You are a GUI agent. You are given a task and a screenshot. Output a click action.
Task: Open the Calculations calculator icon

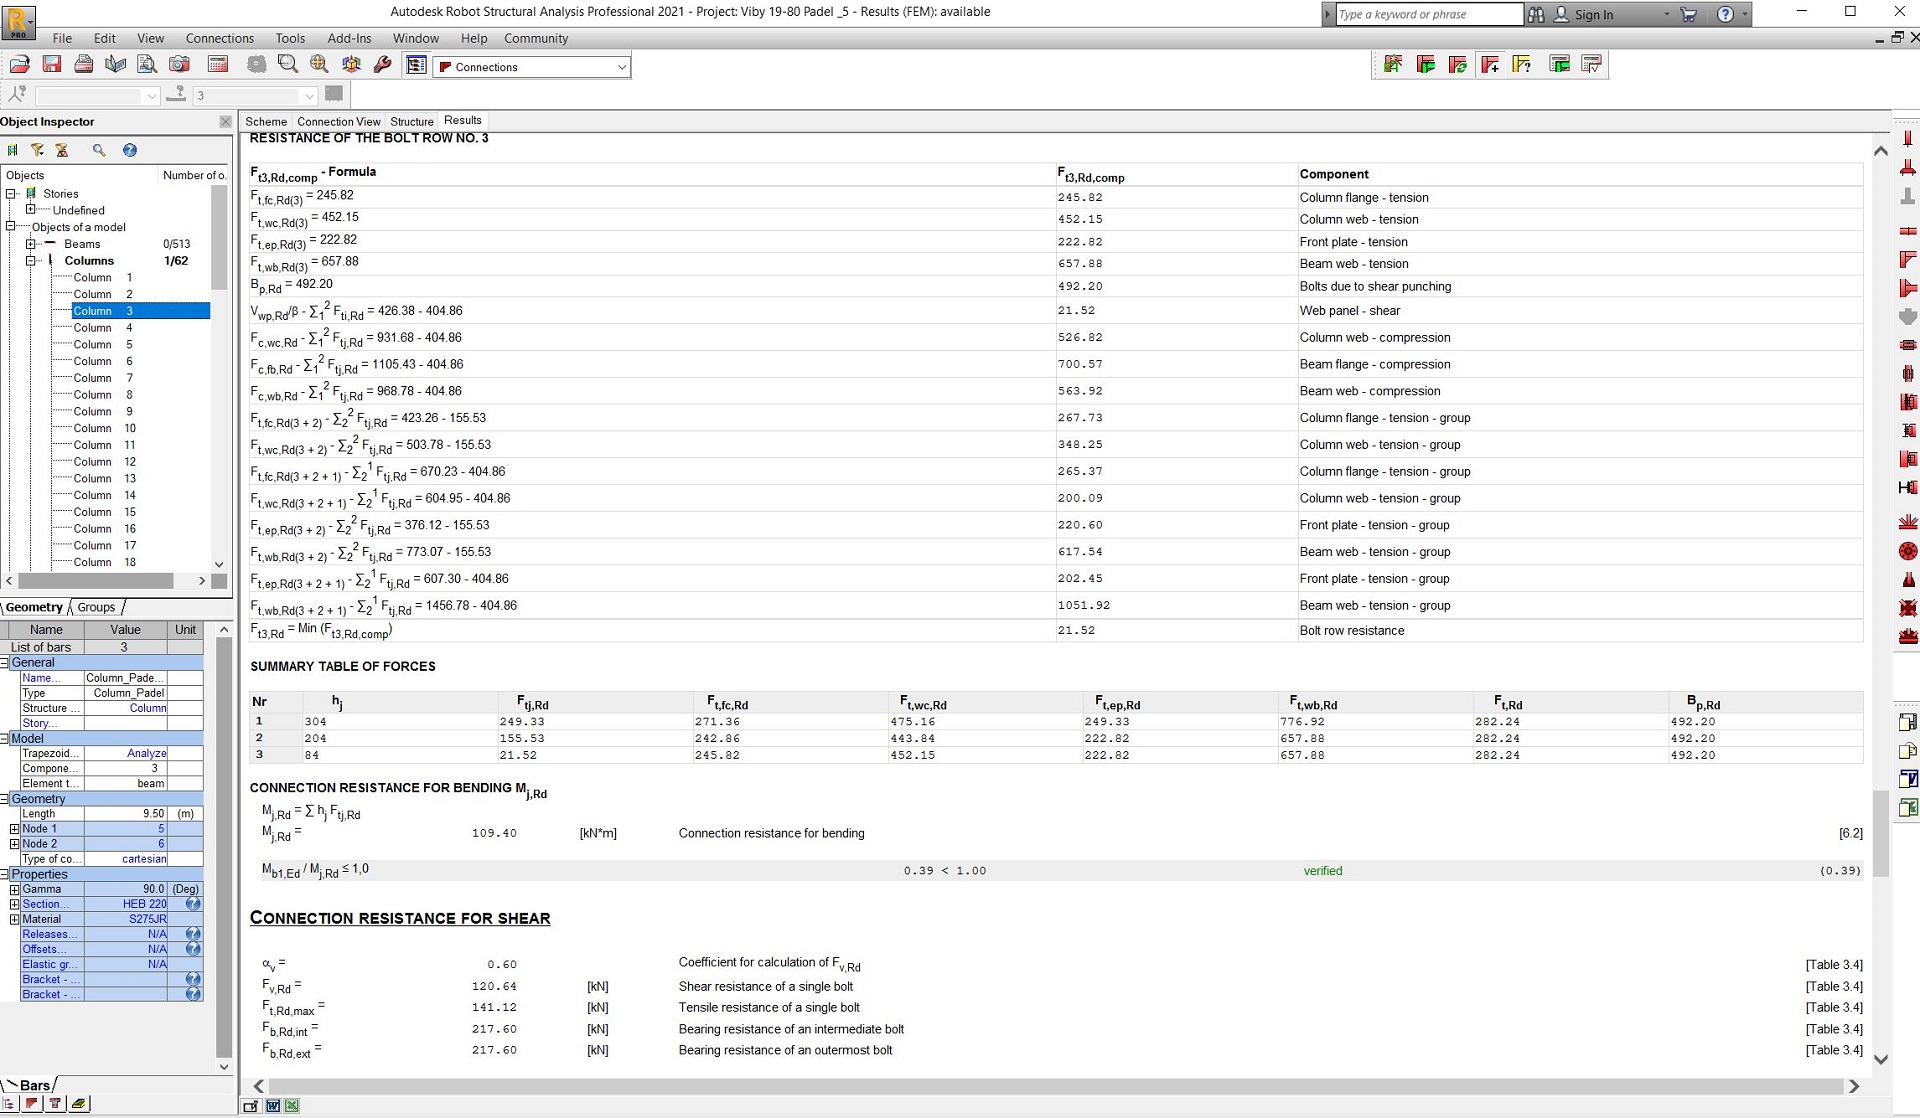pos(218,65)
